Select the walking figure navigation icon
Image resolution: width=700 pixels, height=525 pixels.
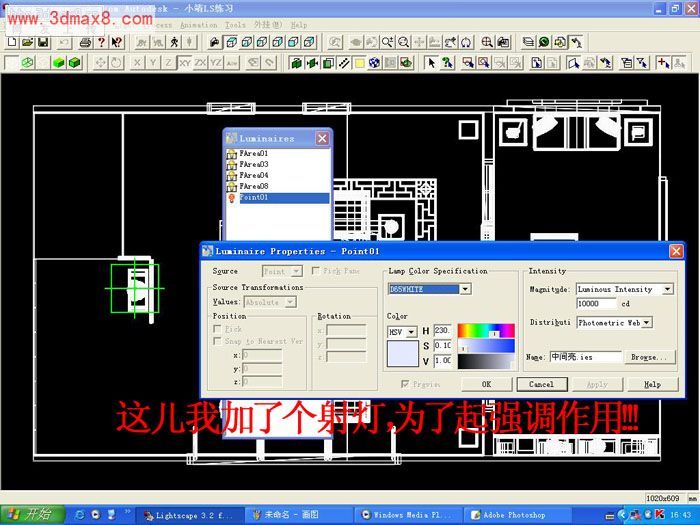coord(174,42)
